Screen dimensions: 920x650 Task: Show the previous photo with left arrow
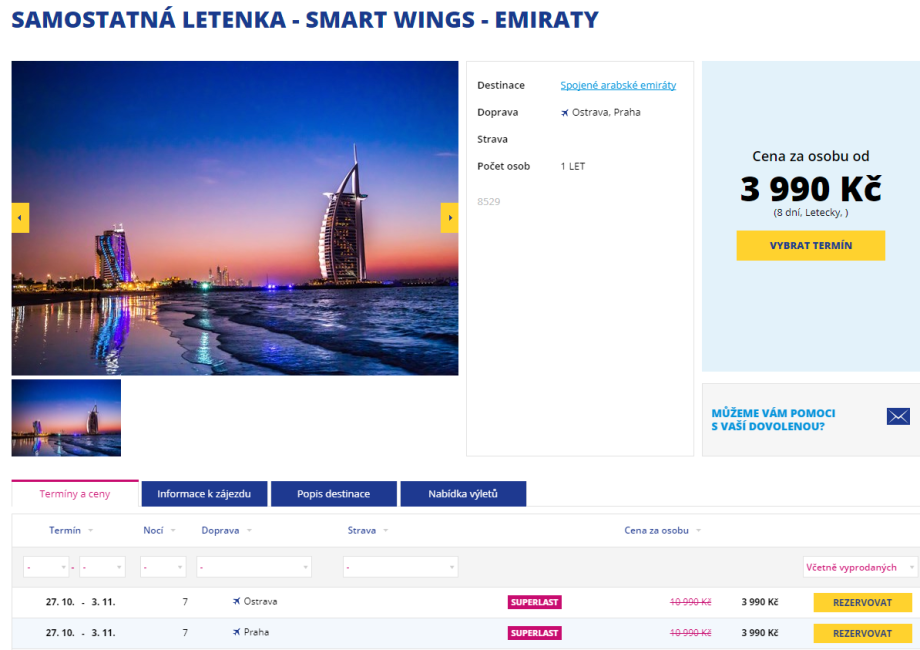coord(20,218)
